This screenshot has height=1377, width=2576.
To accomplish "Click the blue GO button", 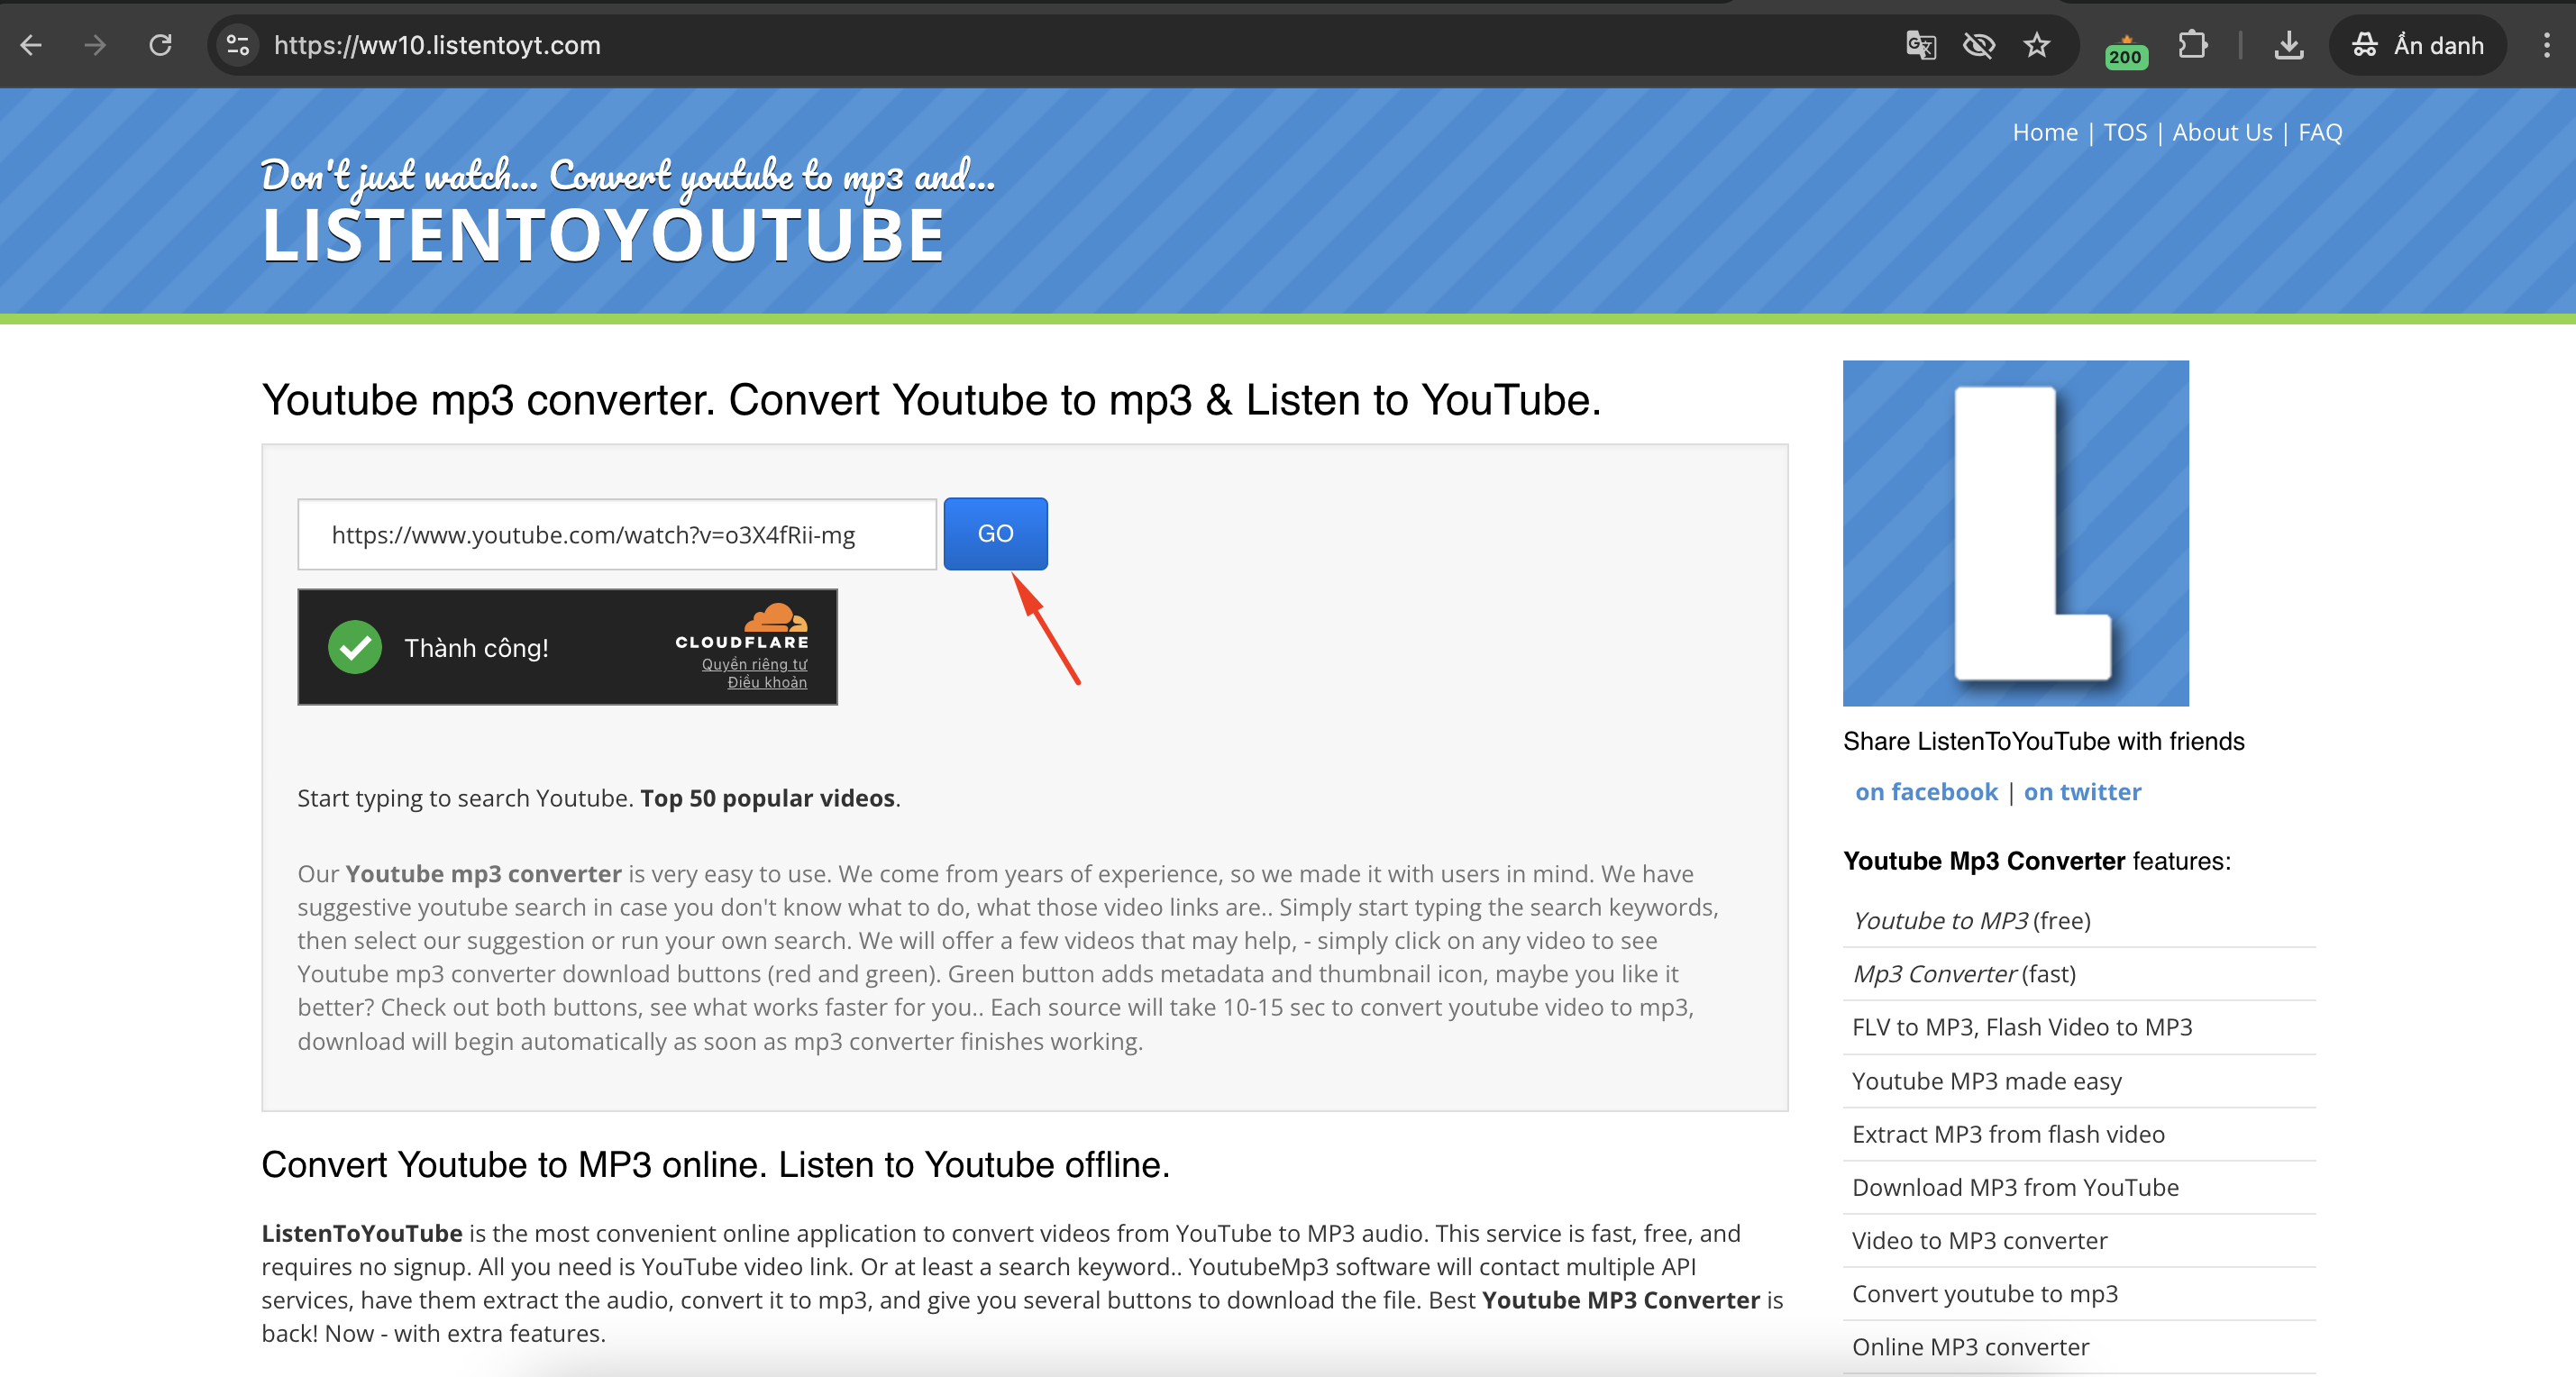I will [x=995, y=533].
